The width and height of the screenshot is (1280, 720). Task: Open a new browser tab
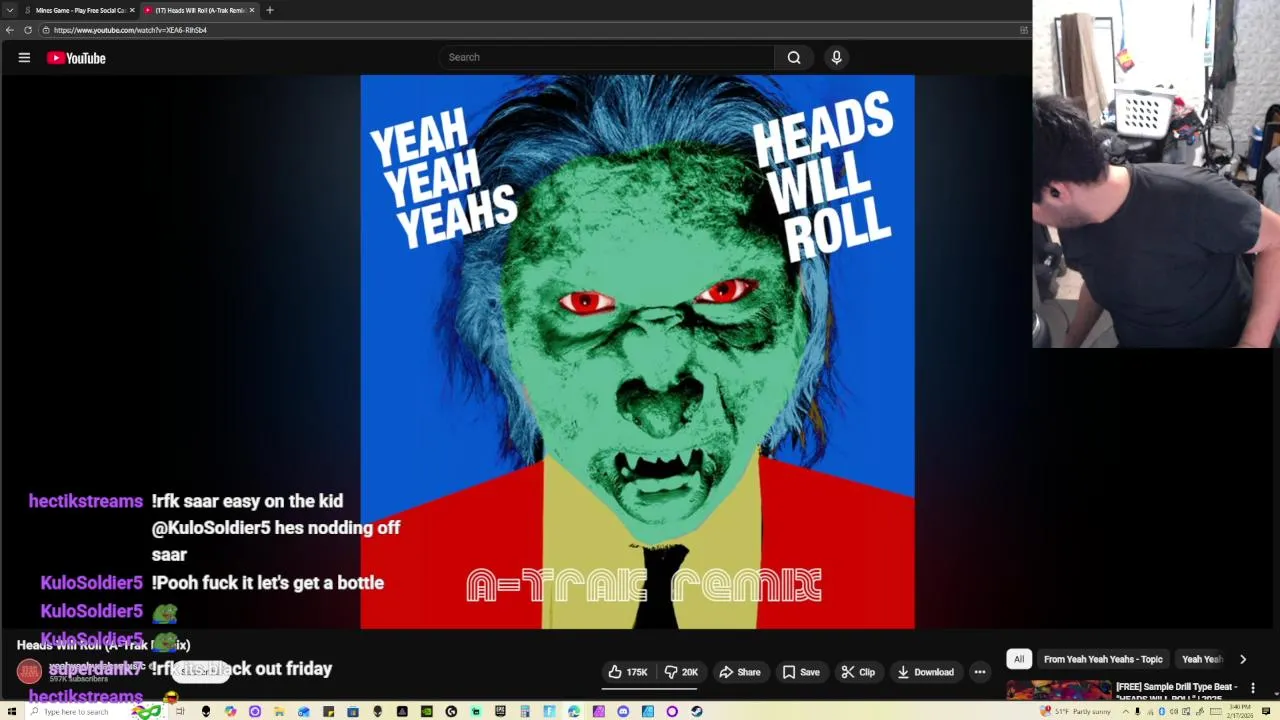coord(270,10)
